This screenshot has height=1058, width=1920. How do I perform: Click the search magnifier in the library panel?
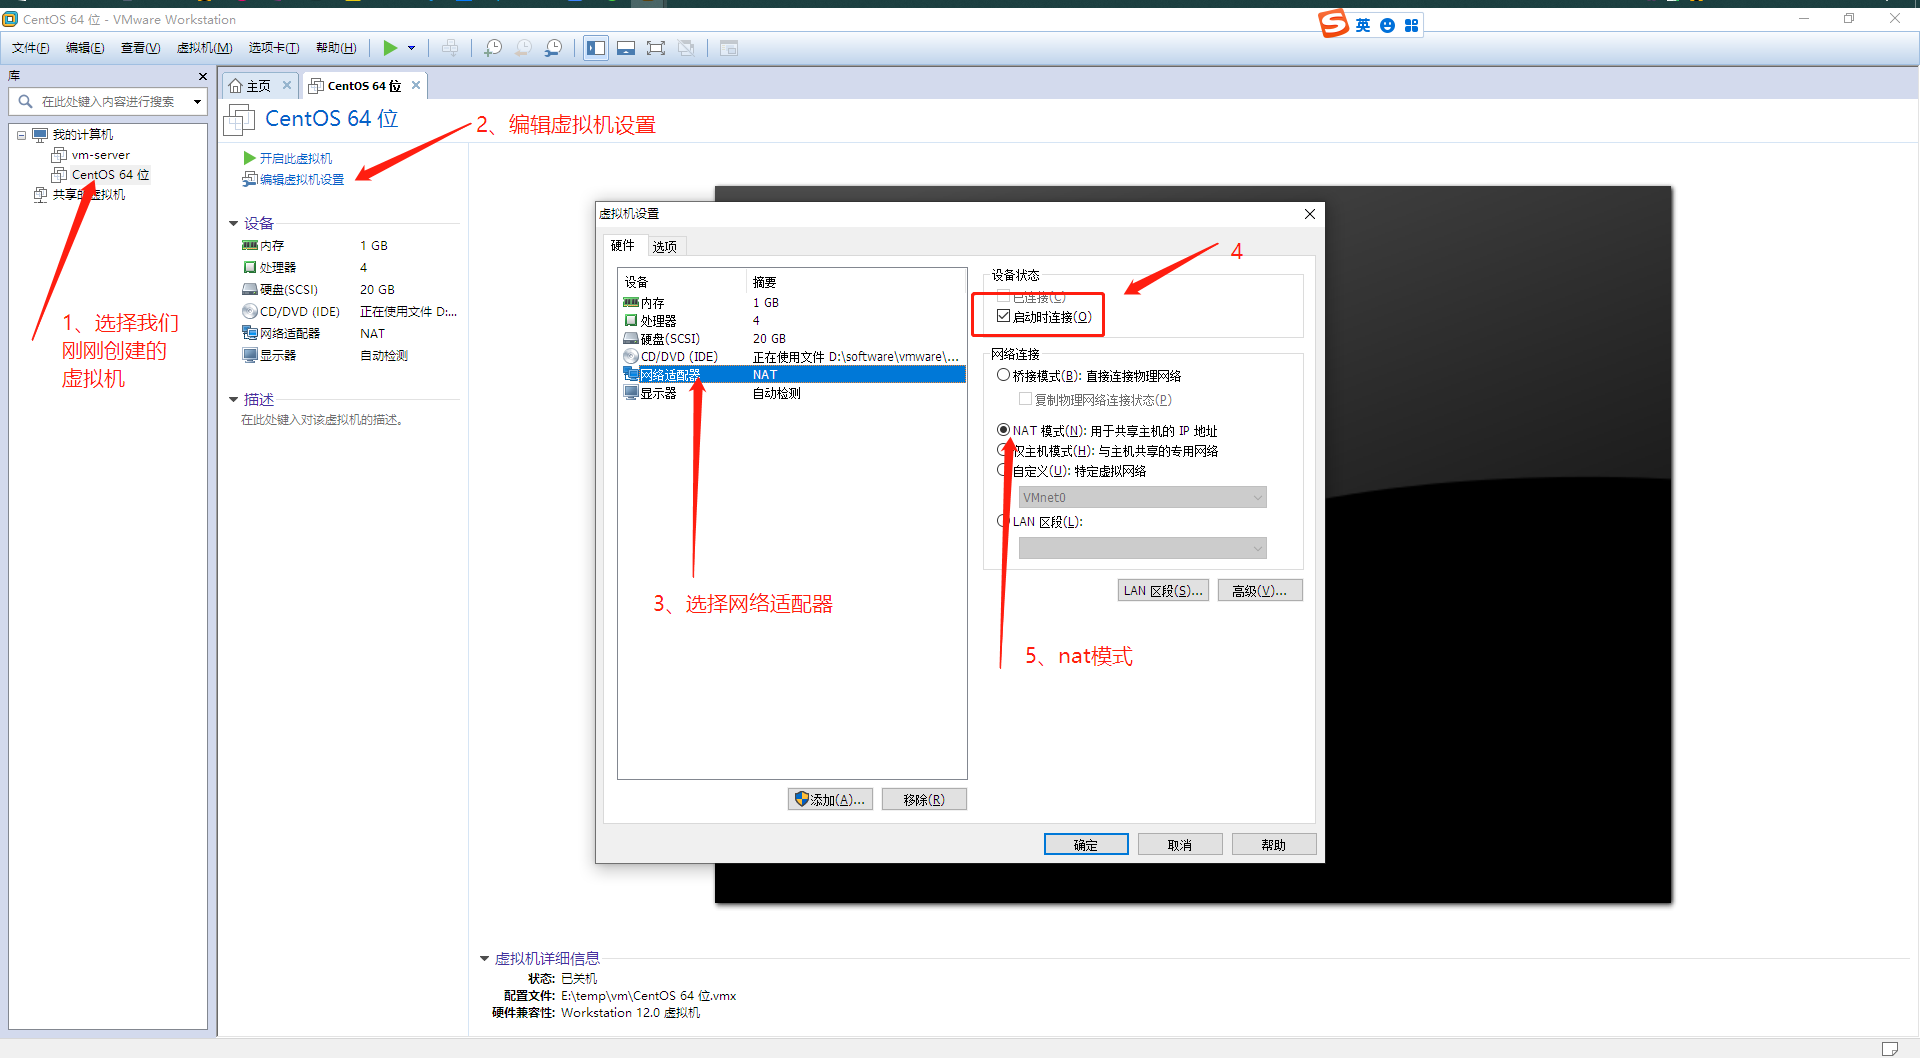tap(25, 101)
